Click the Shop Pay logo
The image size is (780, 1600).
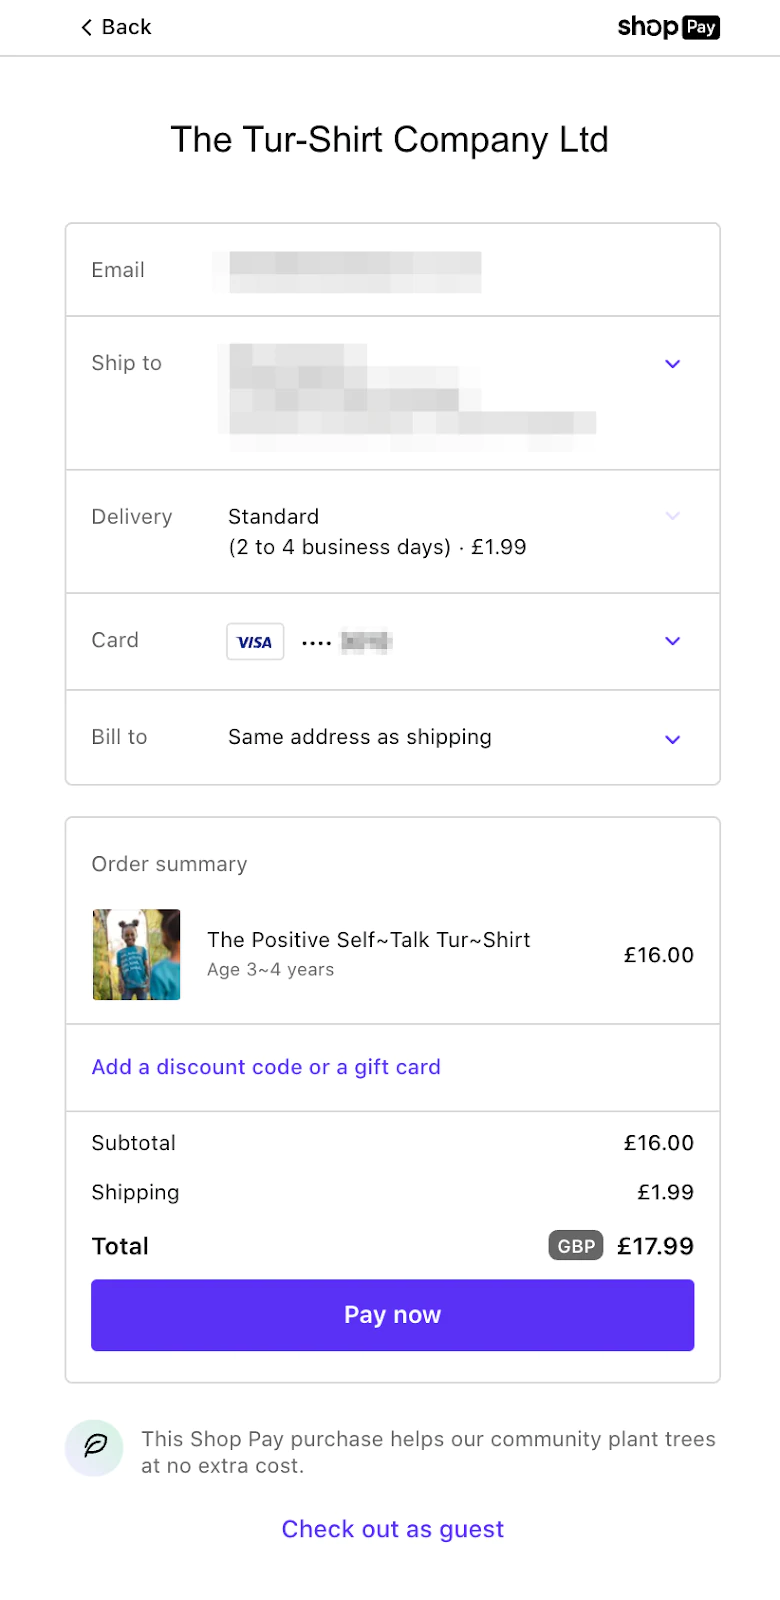click(668, 27)
